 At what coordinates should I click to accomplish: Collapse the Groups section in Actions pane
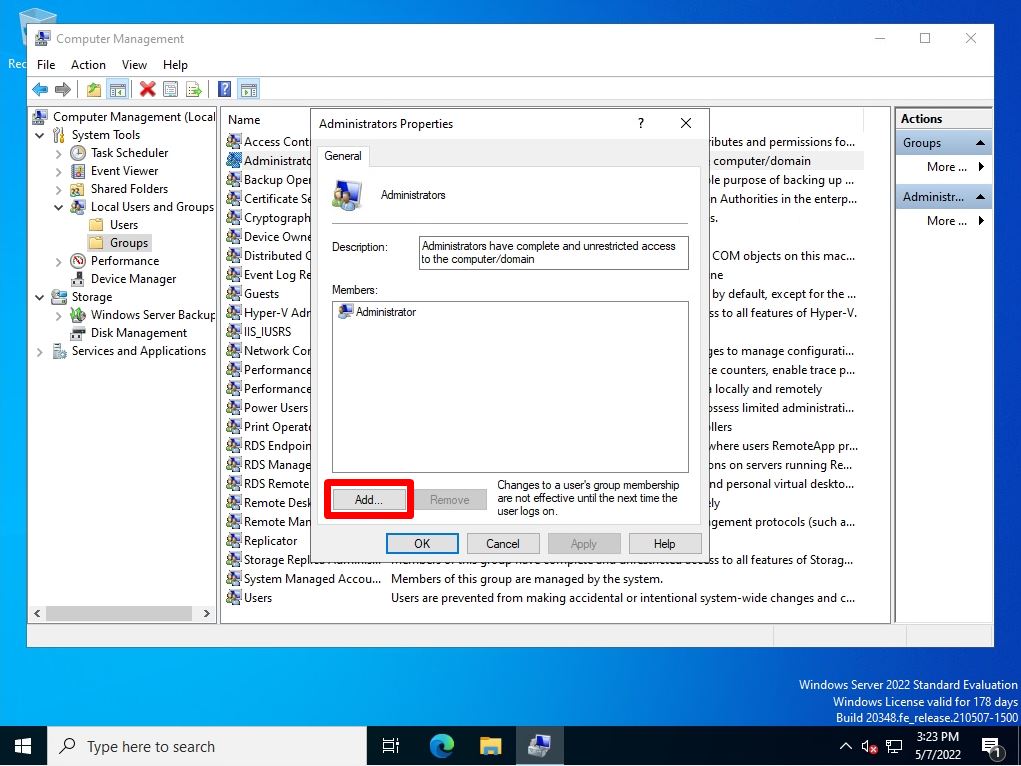coord(980,143)
